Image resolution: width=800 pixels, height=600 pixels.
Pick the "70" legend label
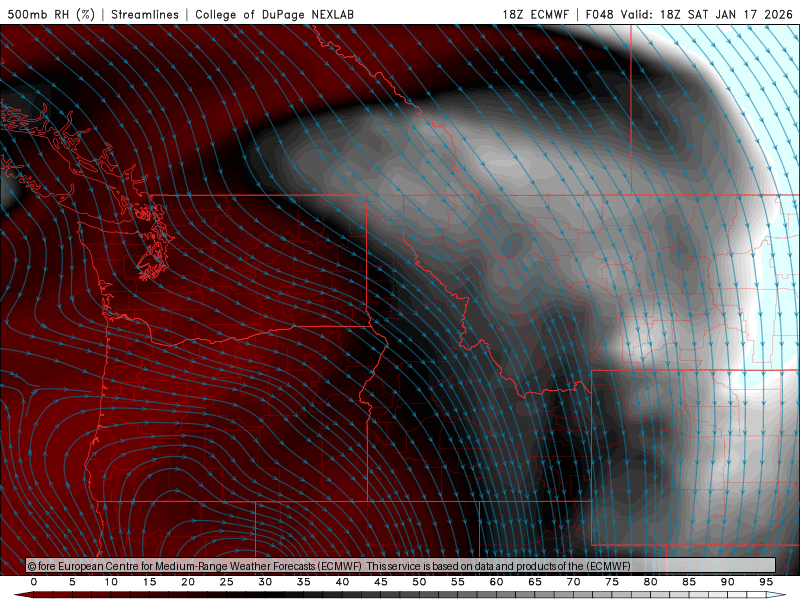pyautogui.click(x=573, y=582)
